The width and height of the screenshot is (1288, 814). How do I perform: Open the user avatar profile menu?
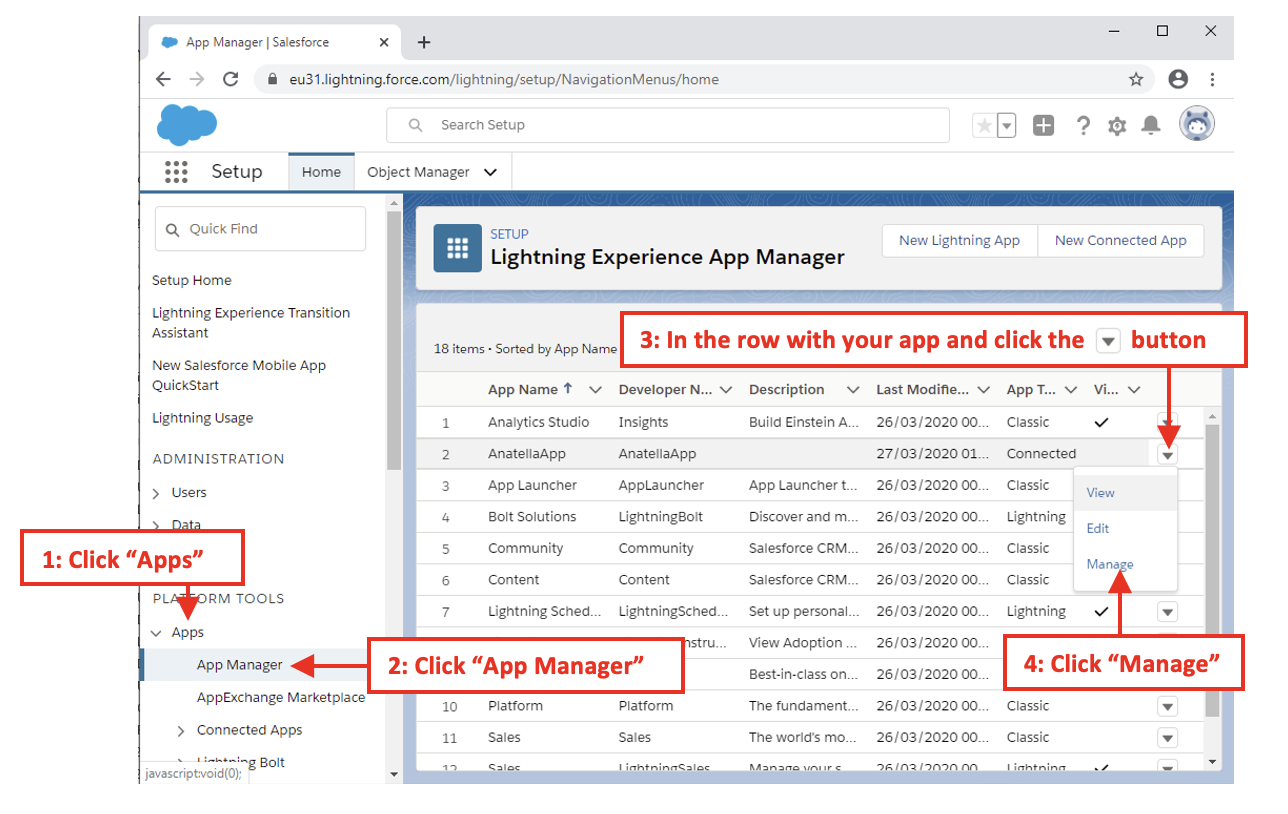[1196, 124]
